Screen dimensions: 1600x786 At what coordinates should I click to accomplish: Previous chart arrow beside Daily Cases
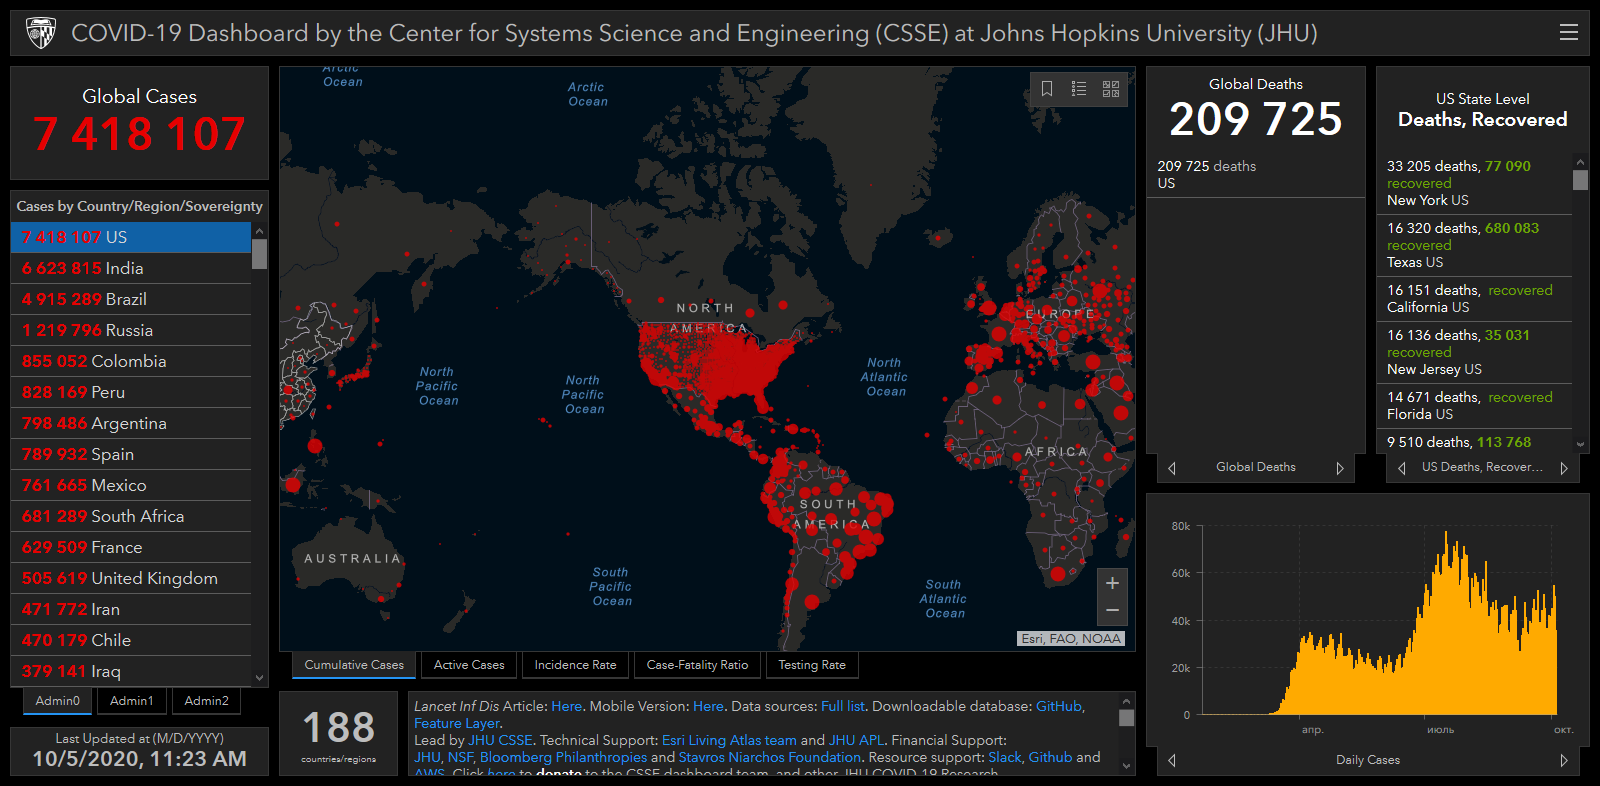[x=1172, y=760]
